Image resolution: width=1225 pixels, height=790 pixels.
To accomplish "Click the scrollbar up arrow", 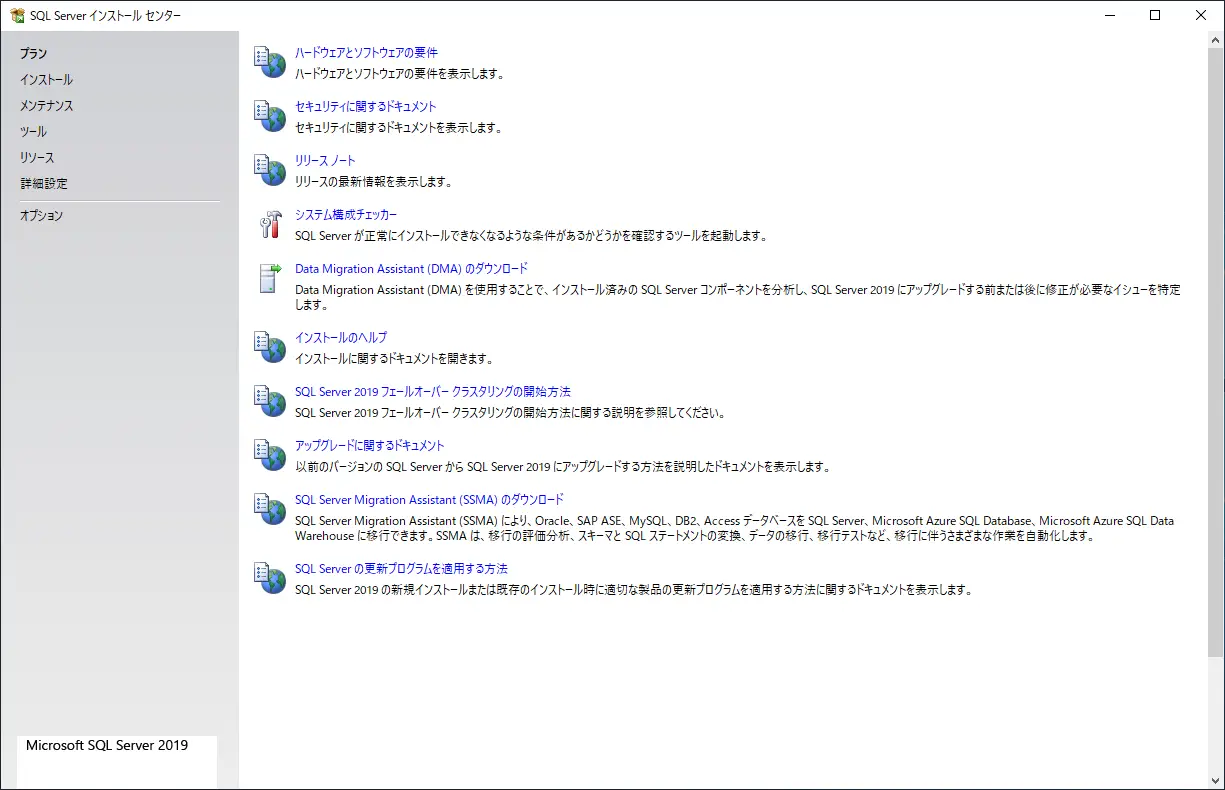I will [1216, 39].
